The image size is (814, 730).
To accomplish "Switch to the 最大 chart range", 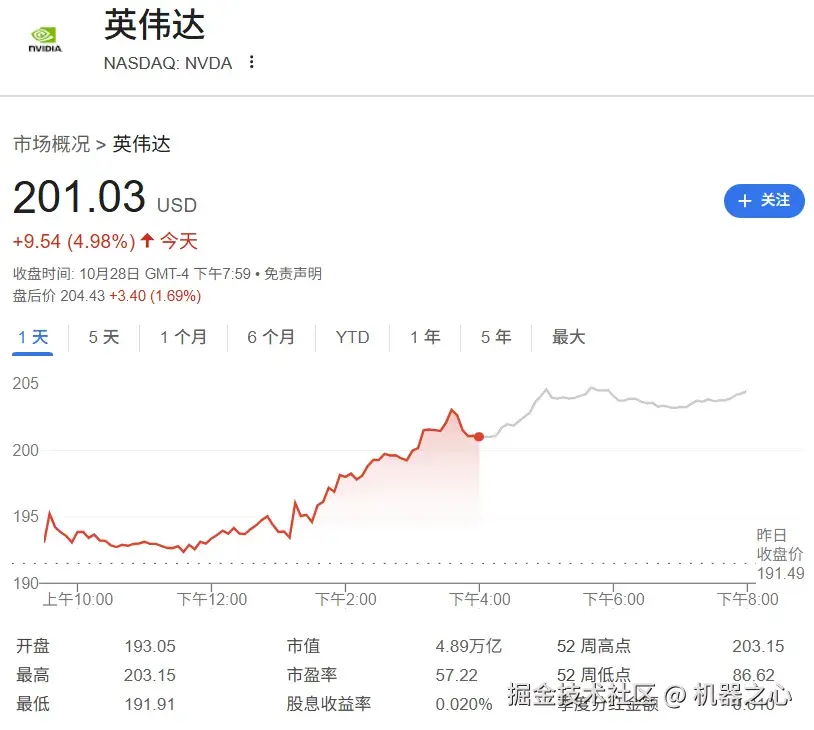I will click(568, 337).
